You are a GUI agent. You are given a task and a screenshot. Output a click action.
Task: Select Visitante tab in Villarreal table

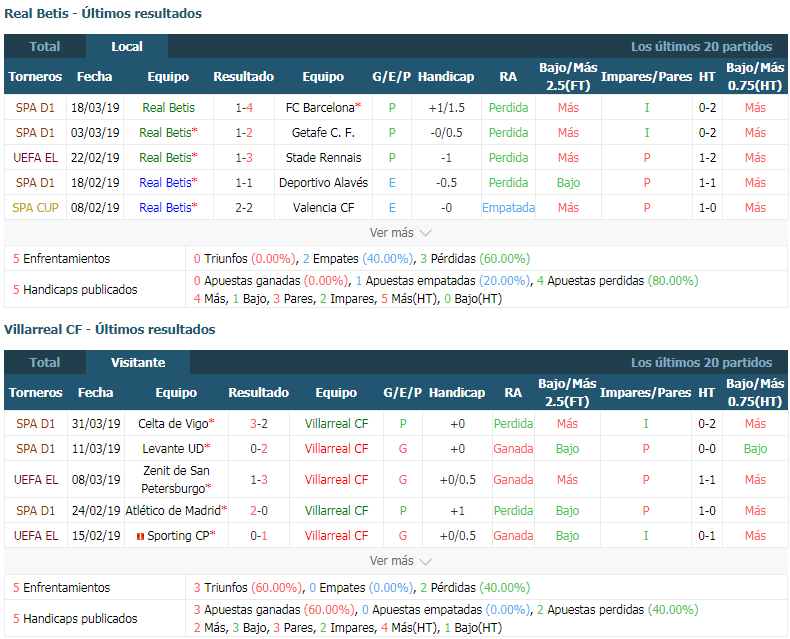coord(138,362)
